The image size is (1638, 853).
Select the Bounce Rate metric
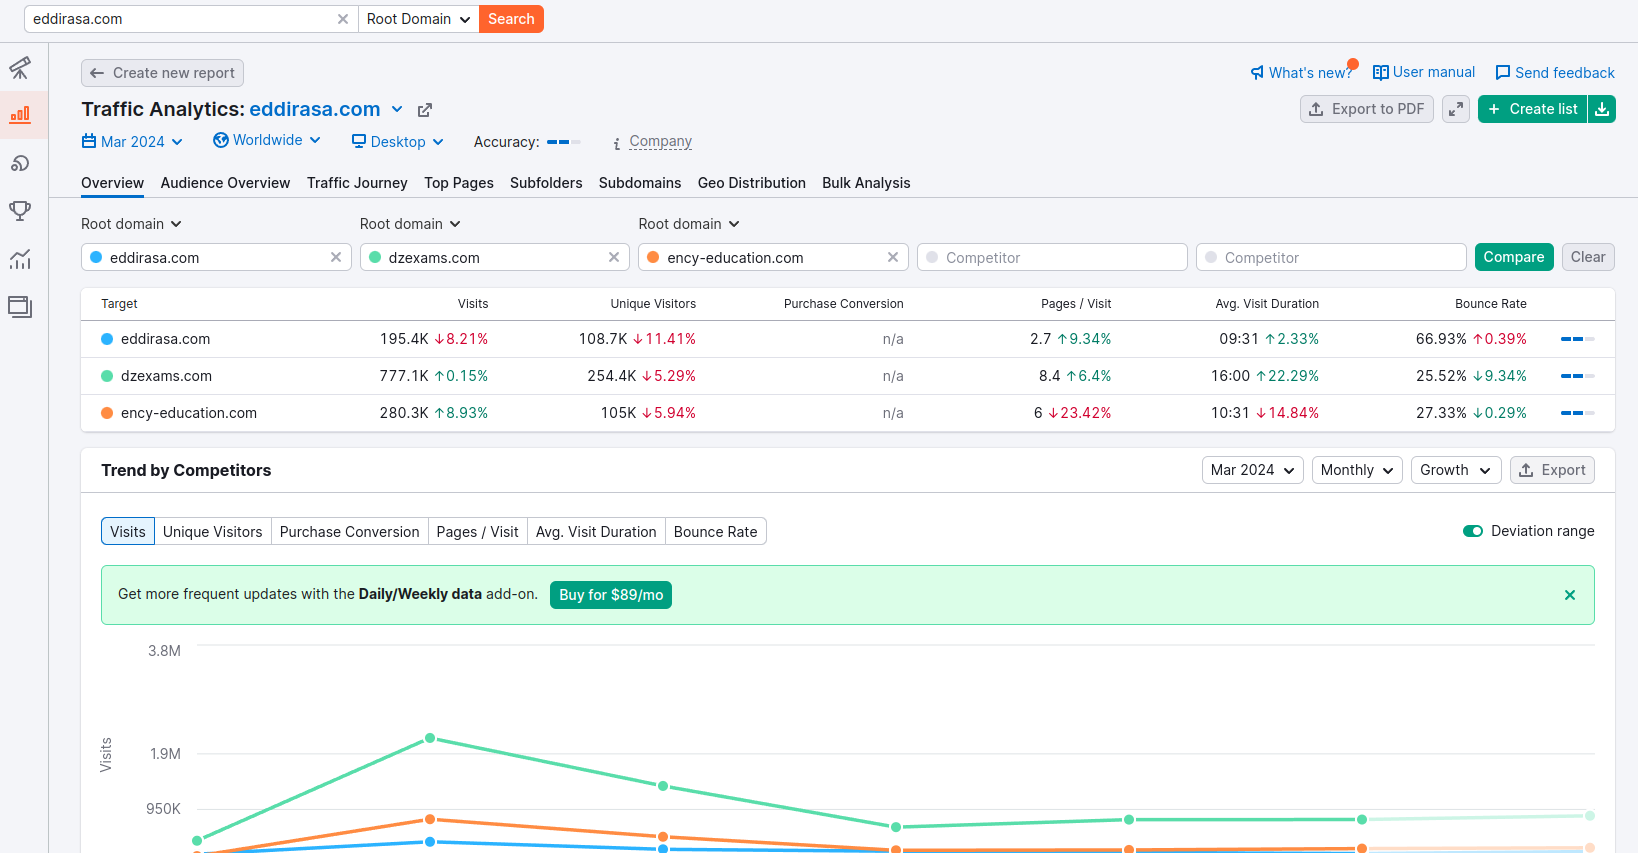[715, 532]
